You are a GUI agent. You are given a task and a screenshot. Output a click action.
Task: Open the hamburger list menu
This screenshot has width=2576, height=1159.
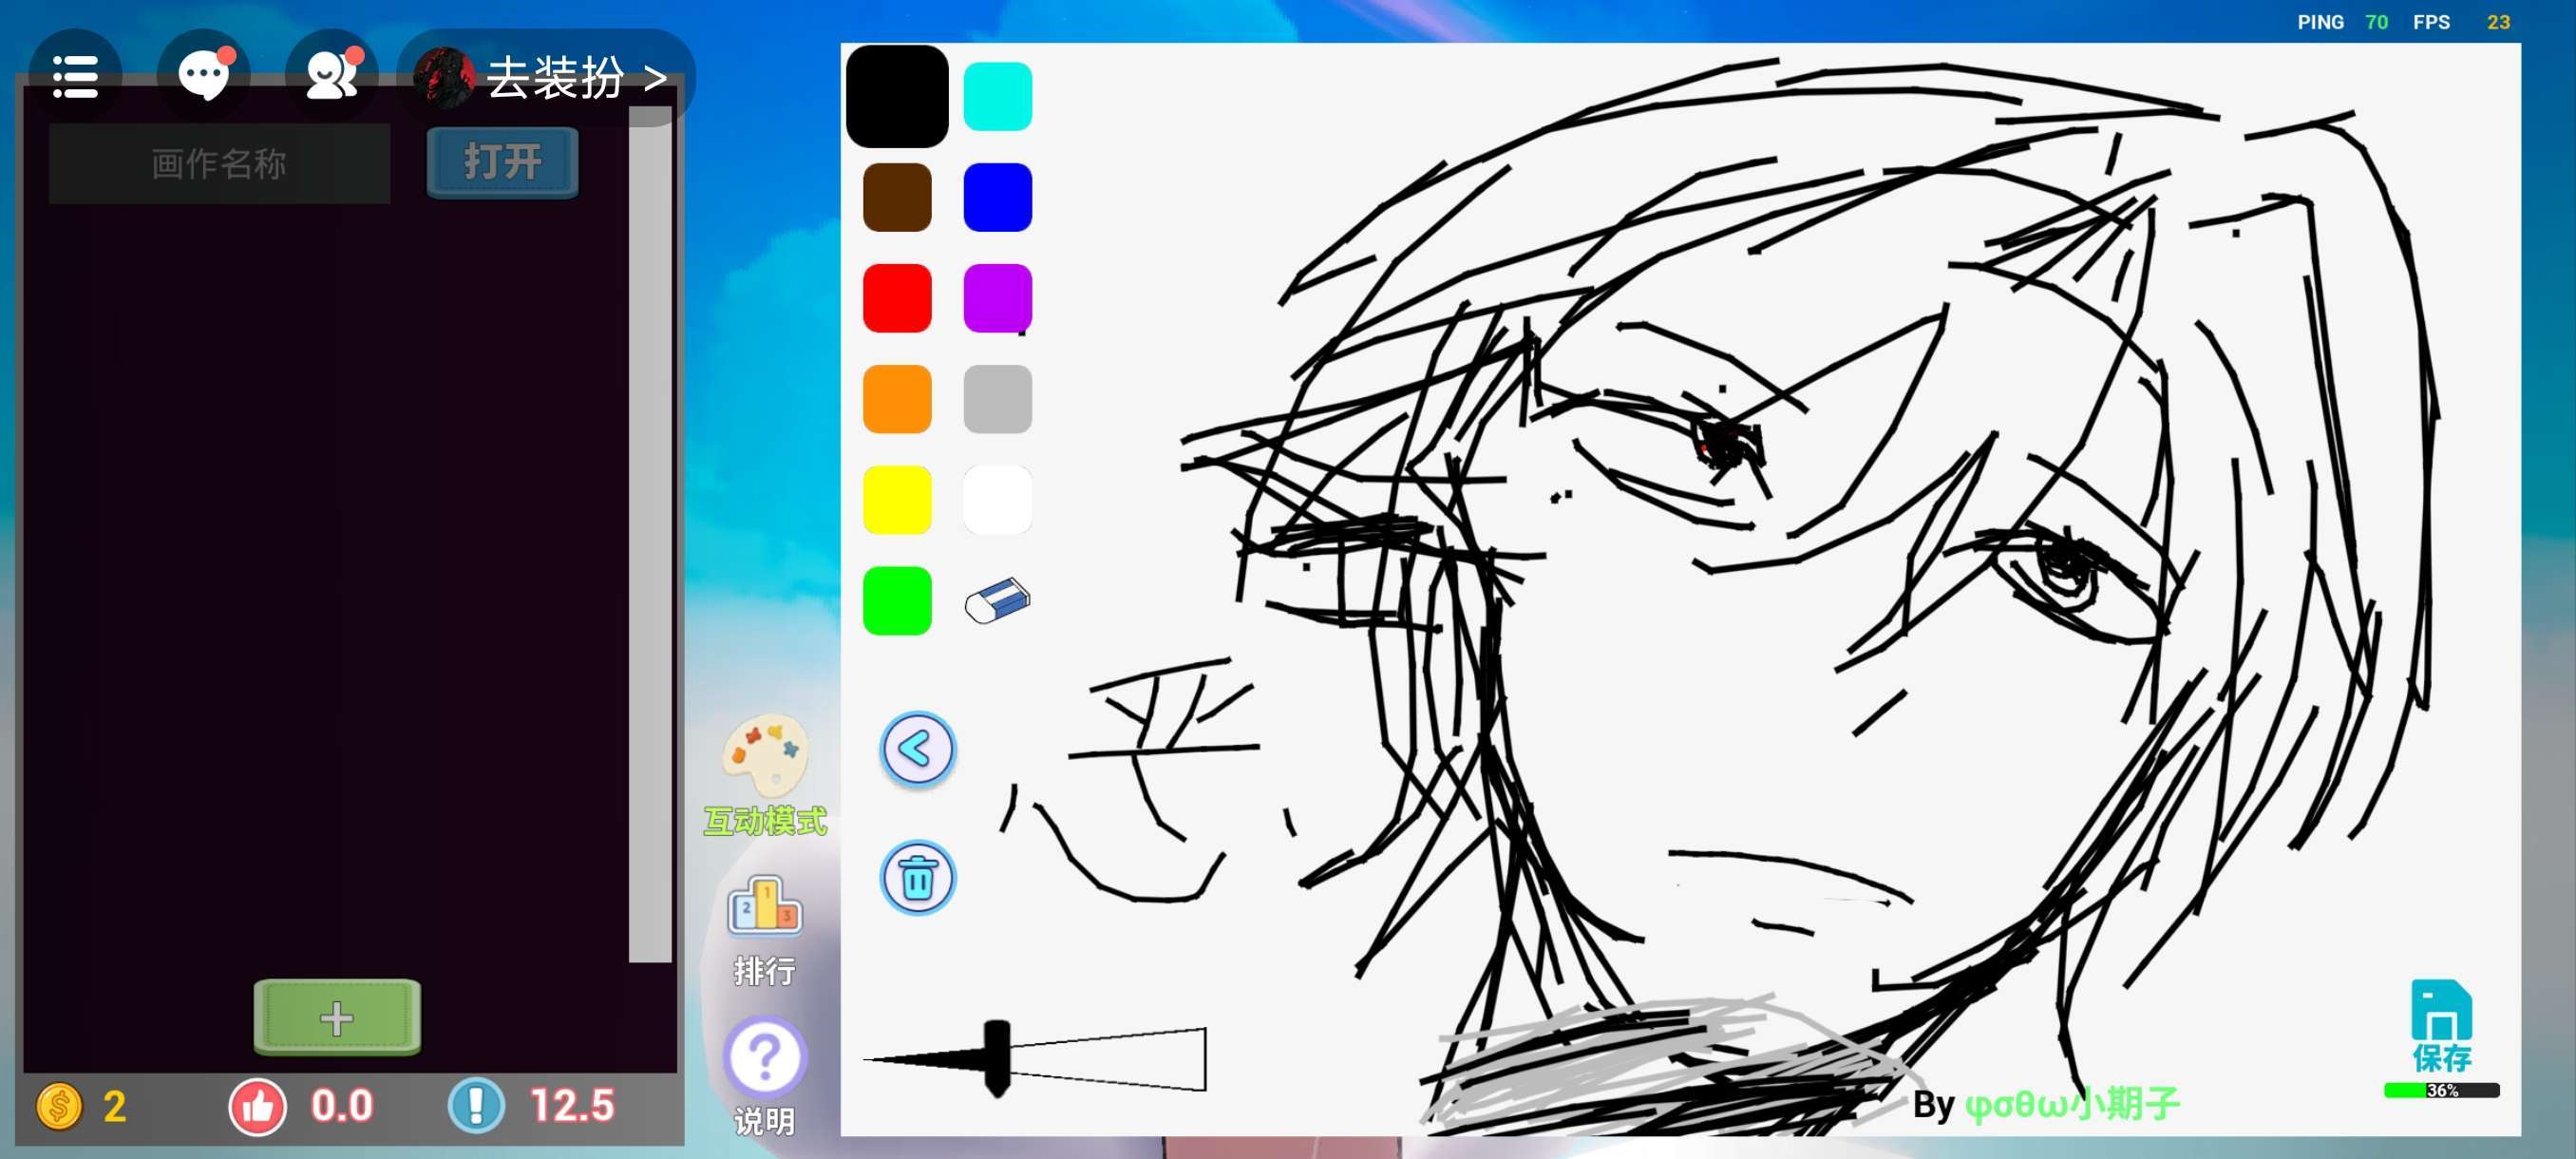75,77
